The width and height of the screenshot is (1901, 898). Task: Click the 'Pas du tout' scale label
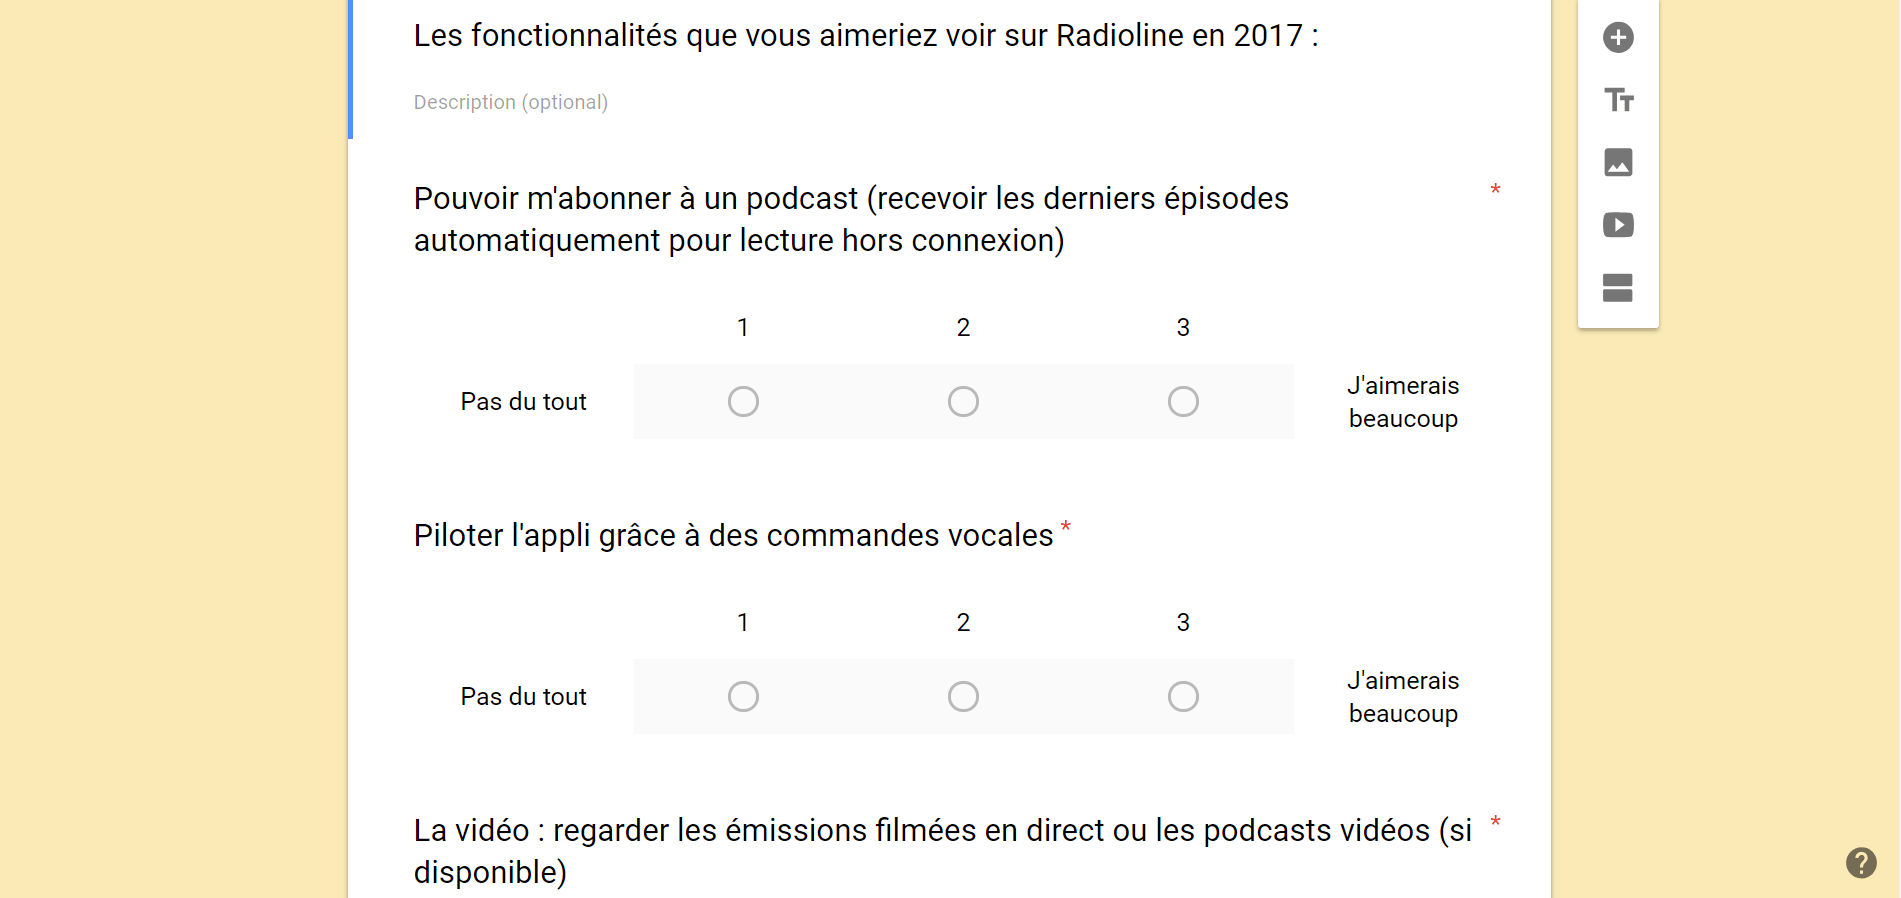523,401
